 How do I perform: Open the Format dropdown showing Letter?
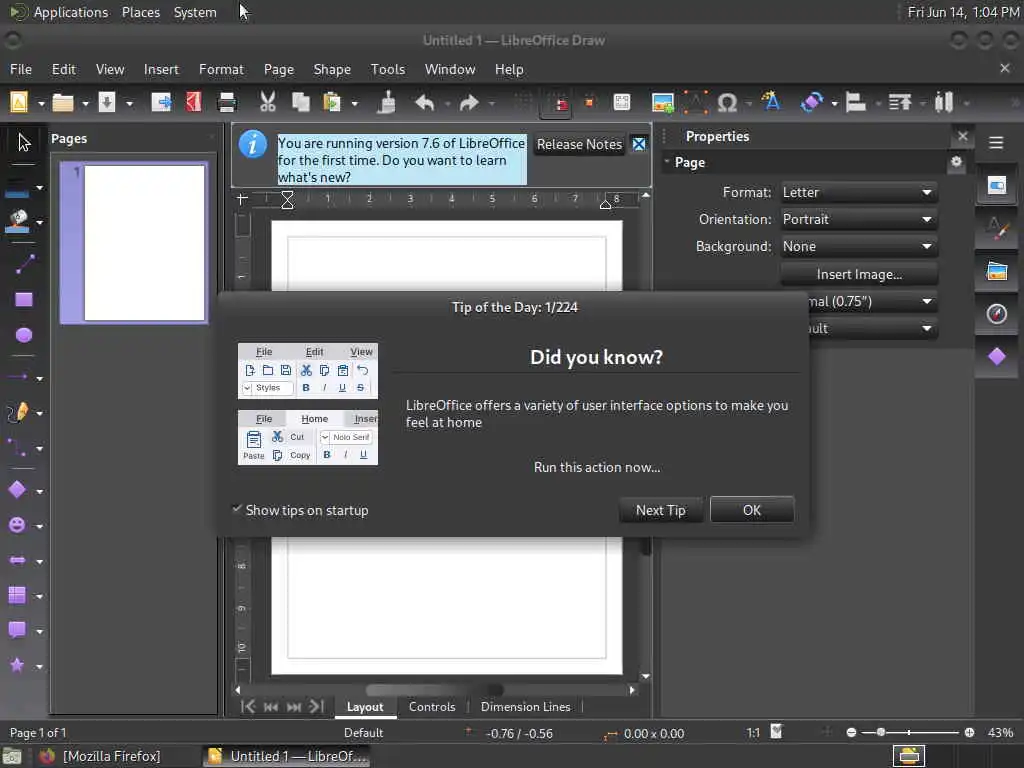858,192
